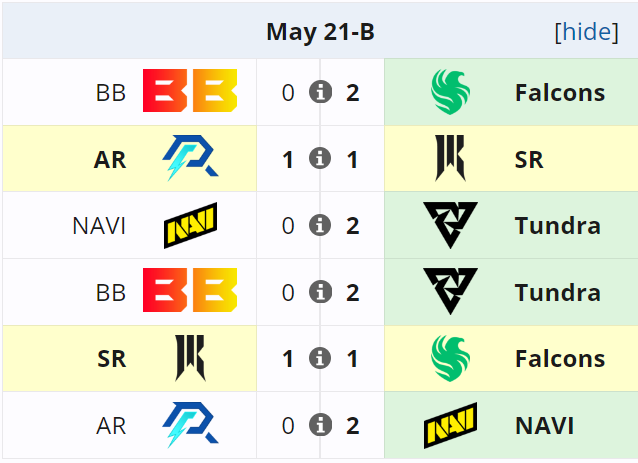Click the Falcons logo in the first row
Screen dimensions: 638x463
pos(449,92)
